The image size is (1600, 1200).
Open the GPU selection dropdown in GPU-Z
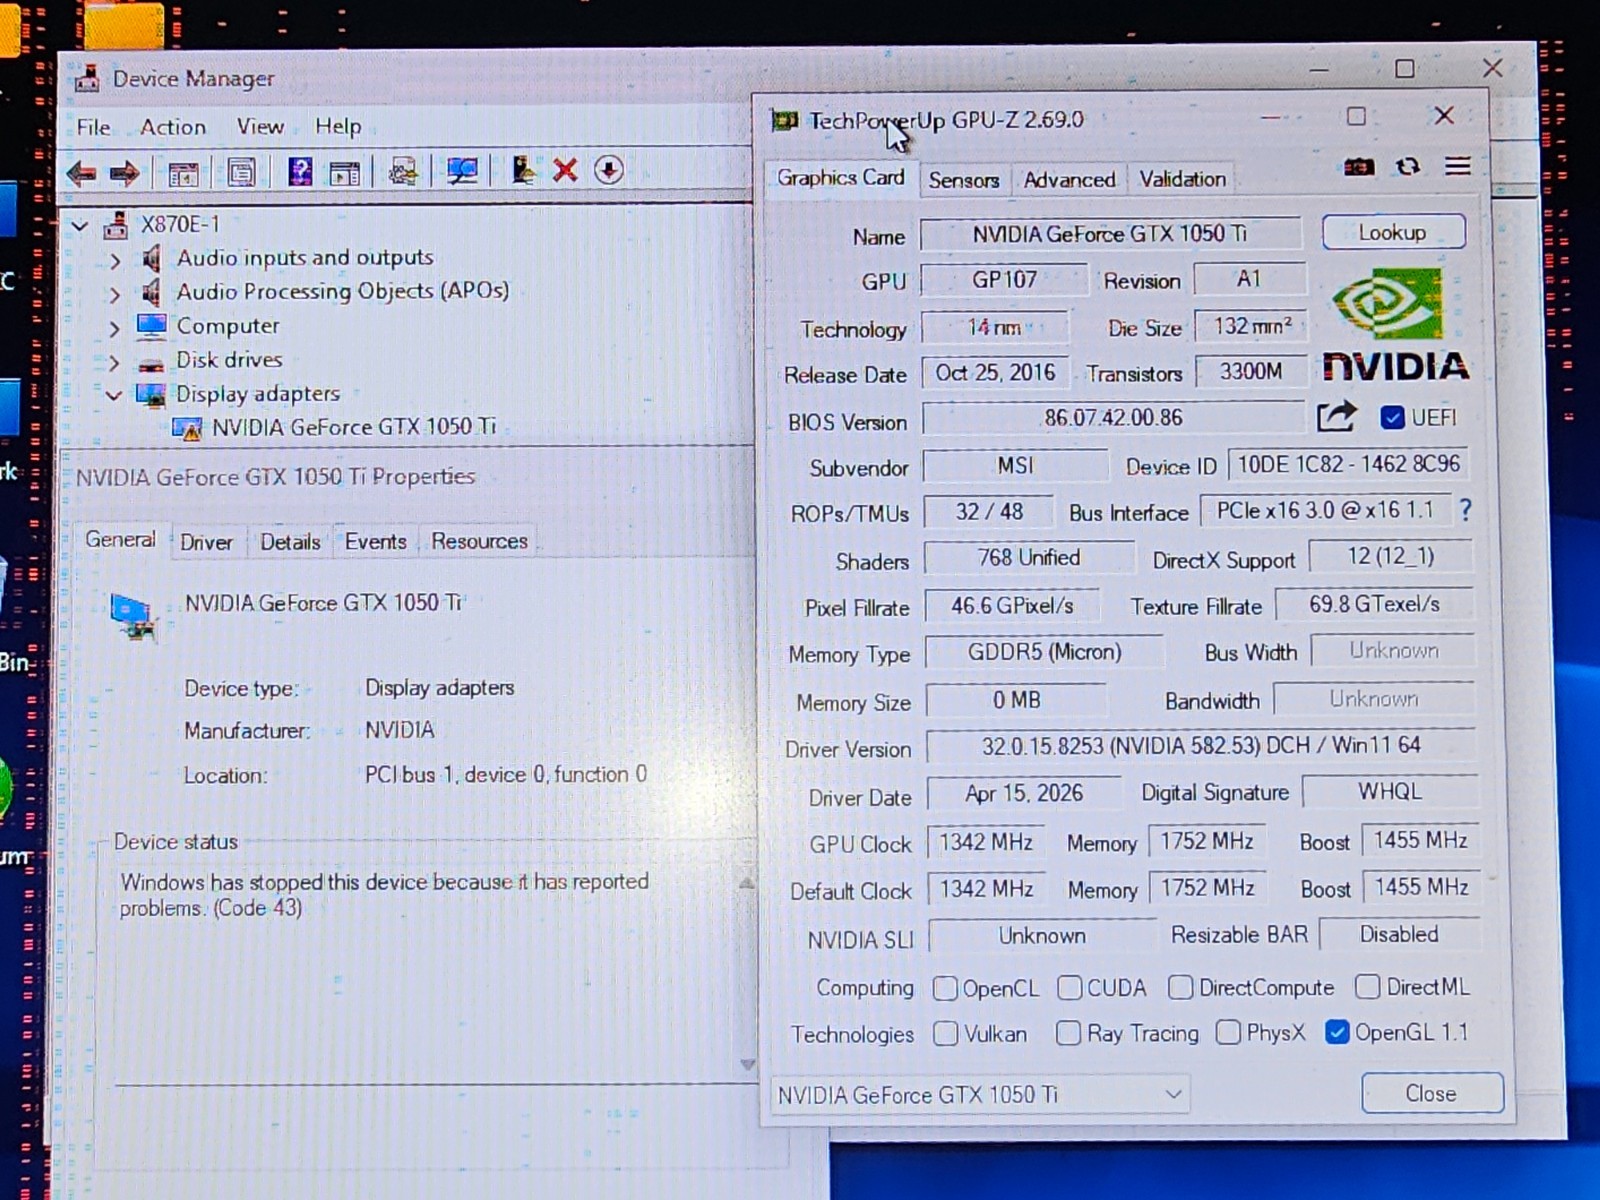coord(980,1095)
